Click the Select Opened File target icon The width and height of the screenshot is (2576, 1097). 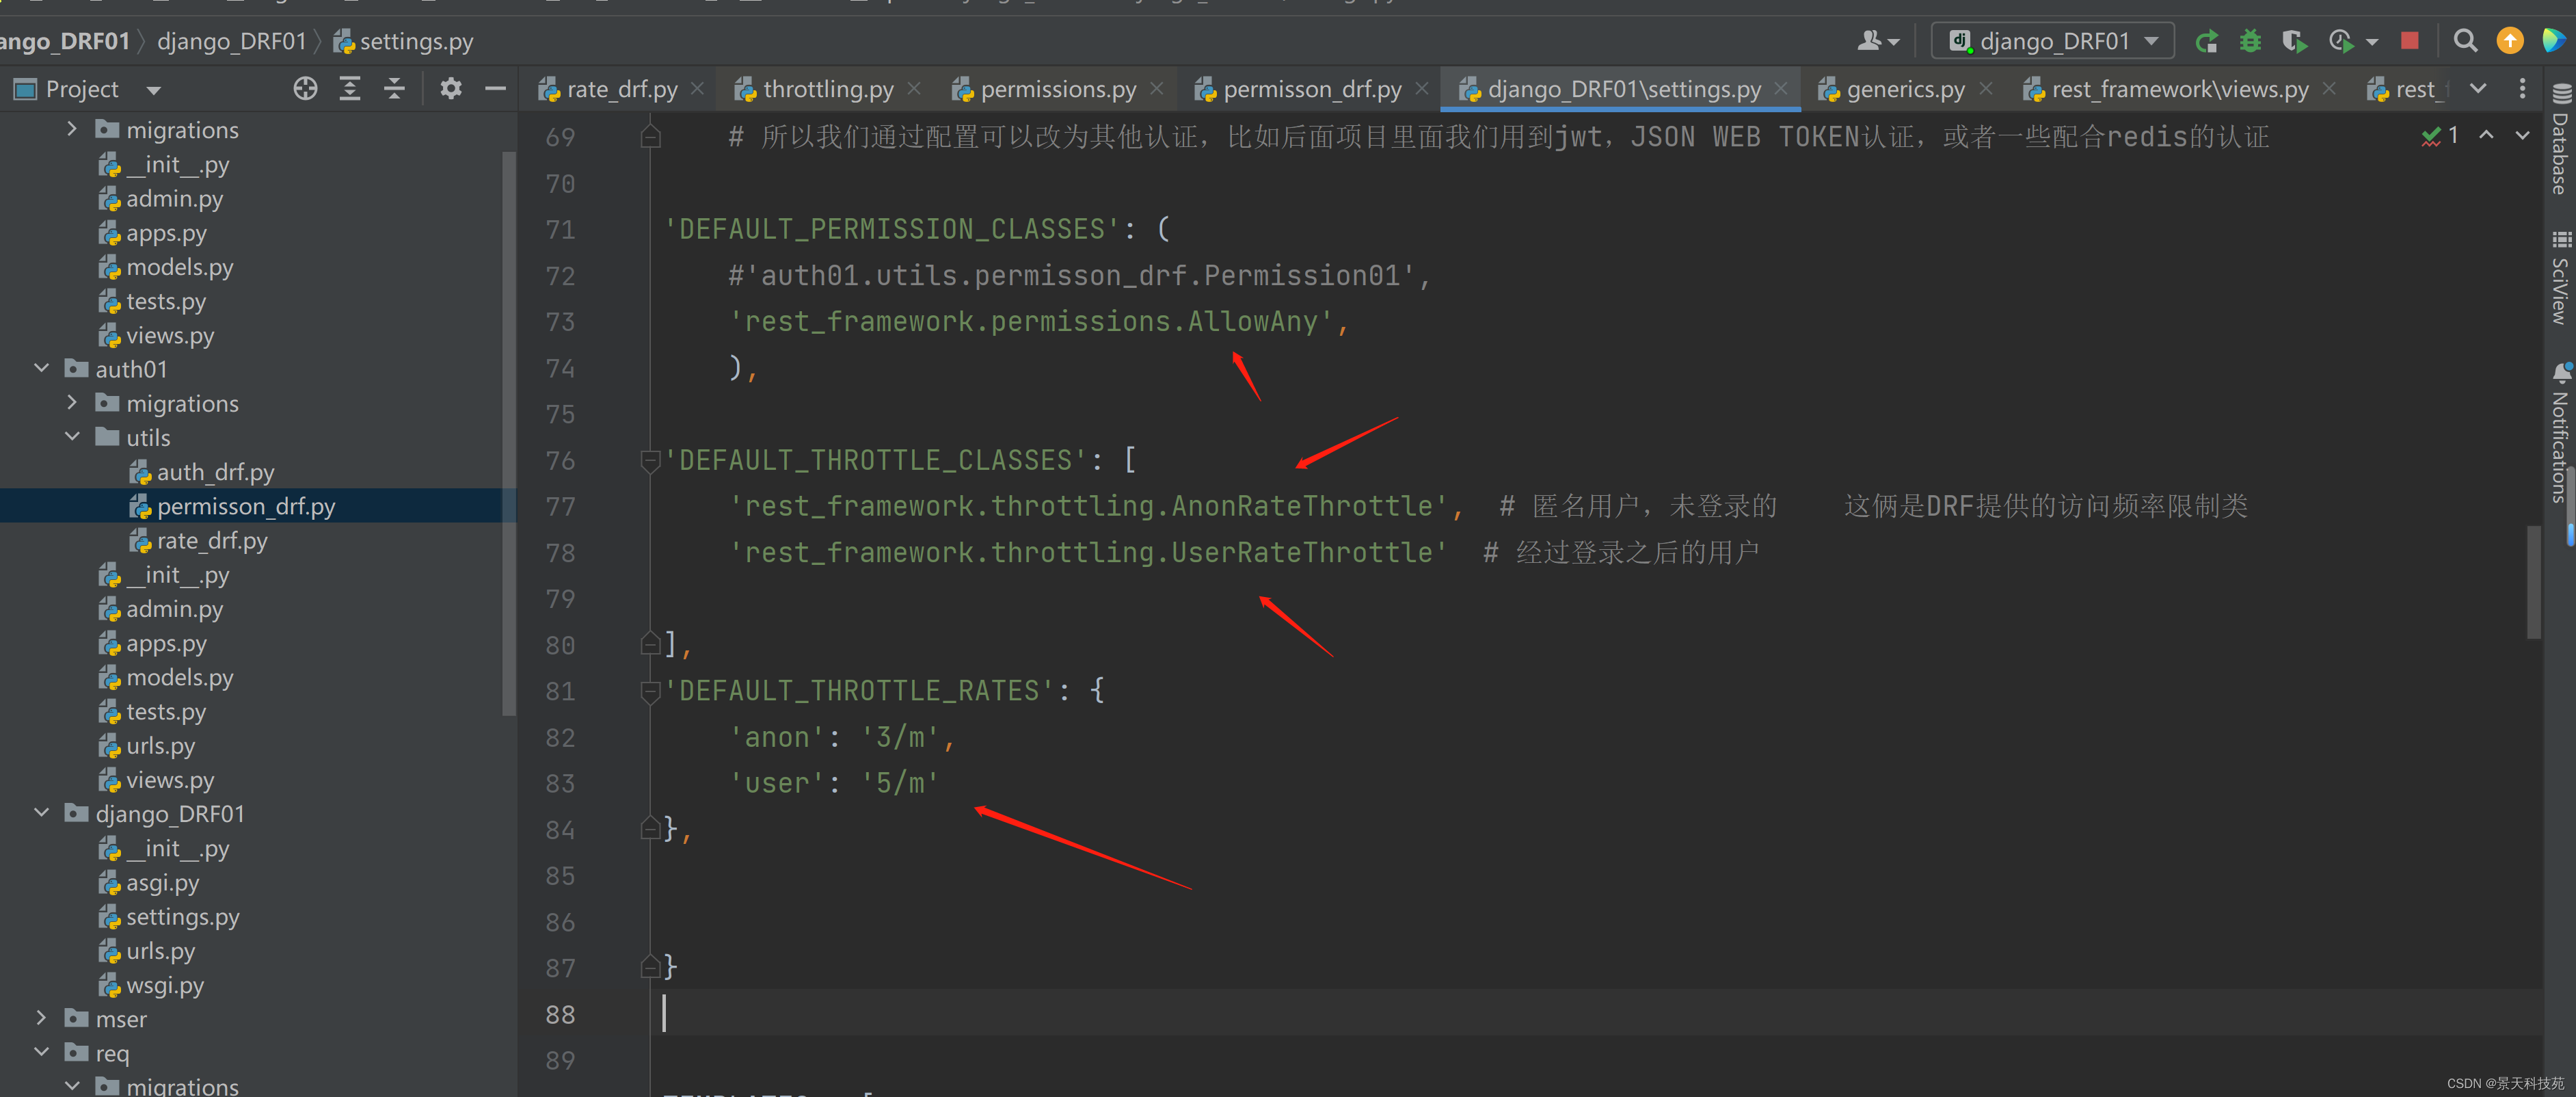[x=305, y=89]
